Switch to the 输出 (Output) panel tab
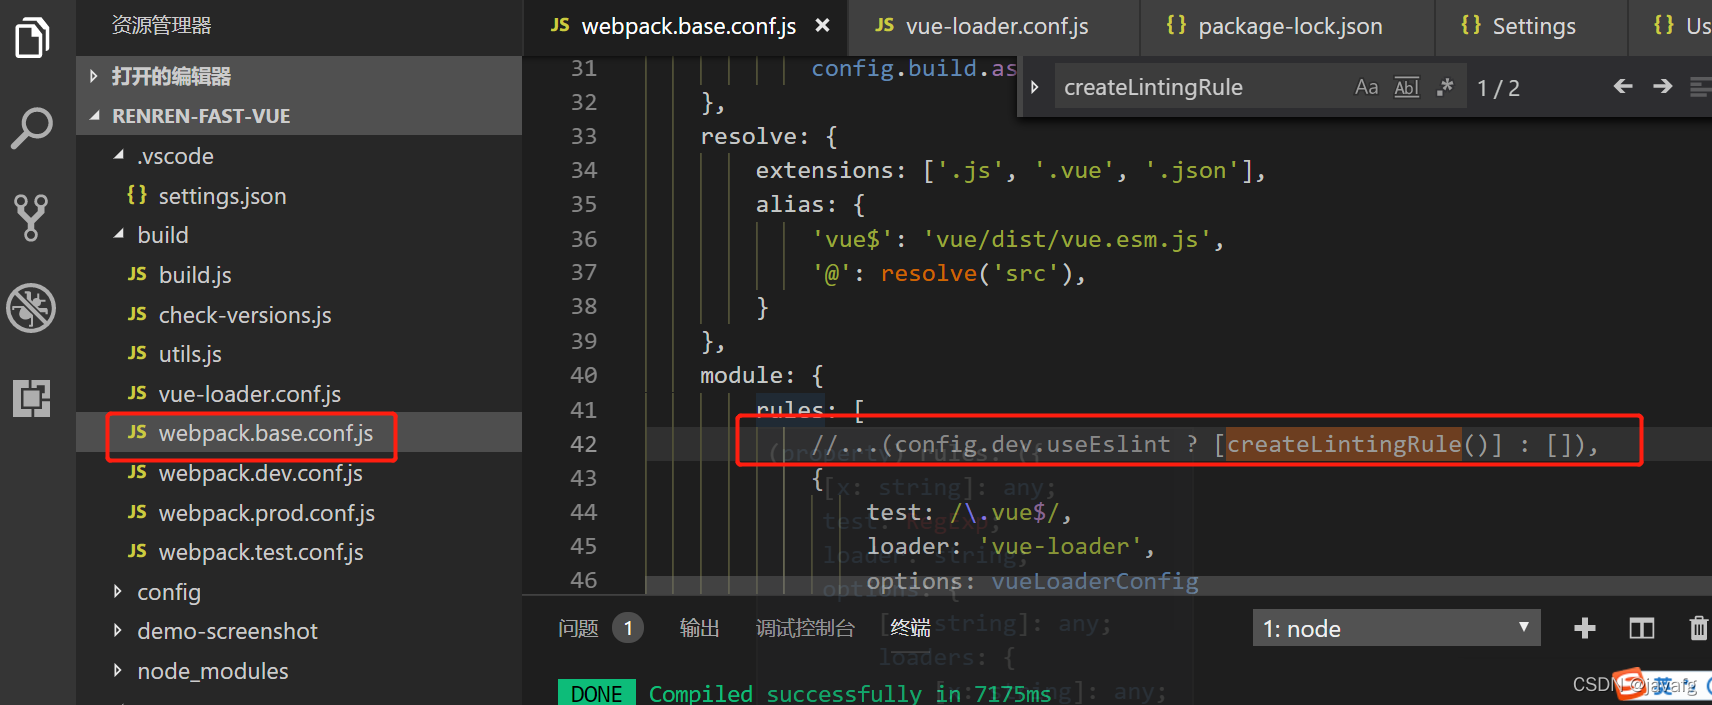The height and width of the screenshot is (705, 1712). tap(699, 628)
